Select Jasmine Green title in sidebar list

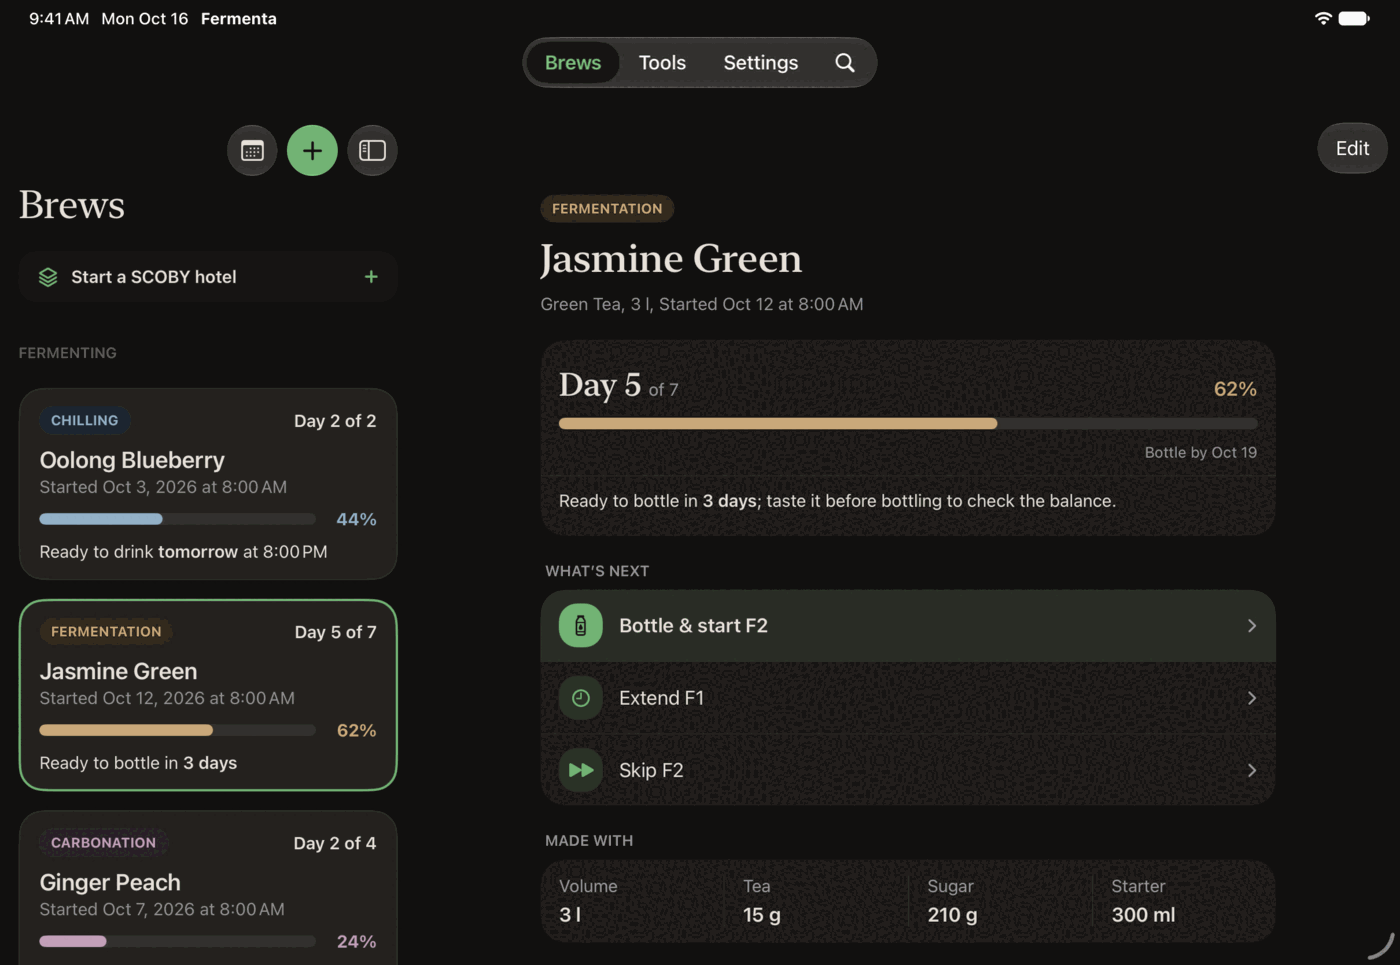[118, 671]
